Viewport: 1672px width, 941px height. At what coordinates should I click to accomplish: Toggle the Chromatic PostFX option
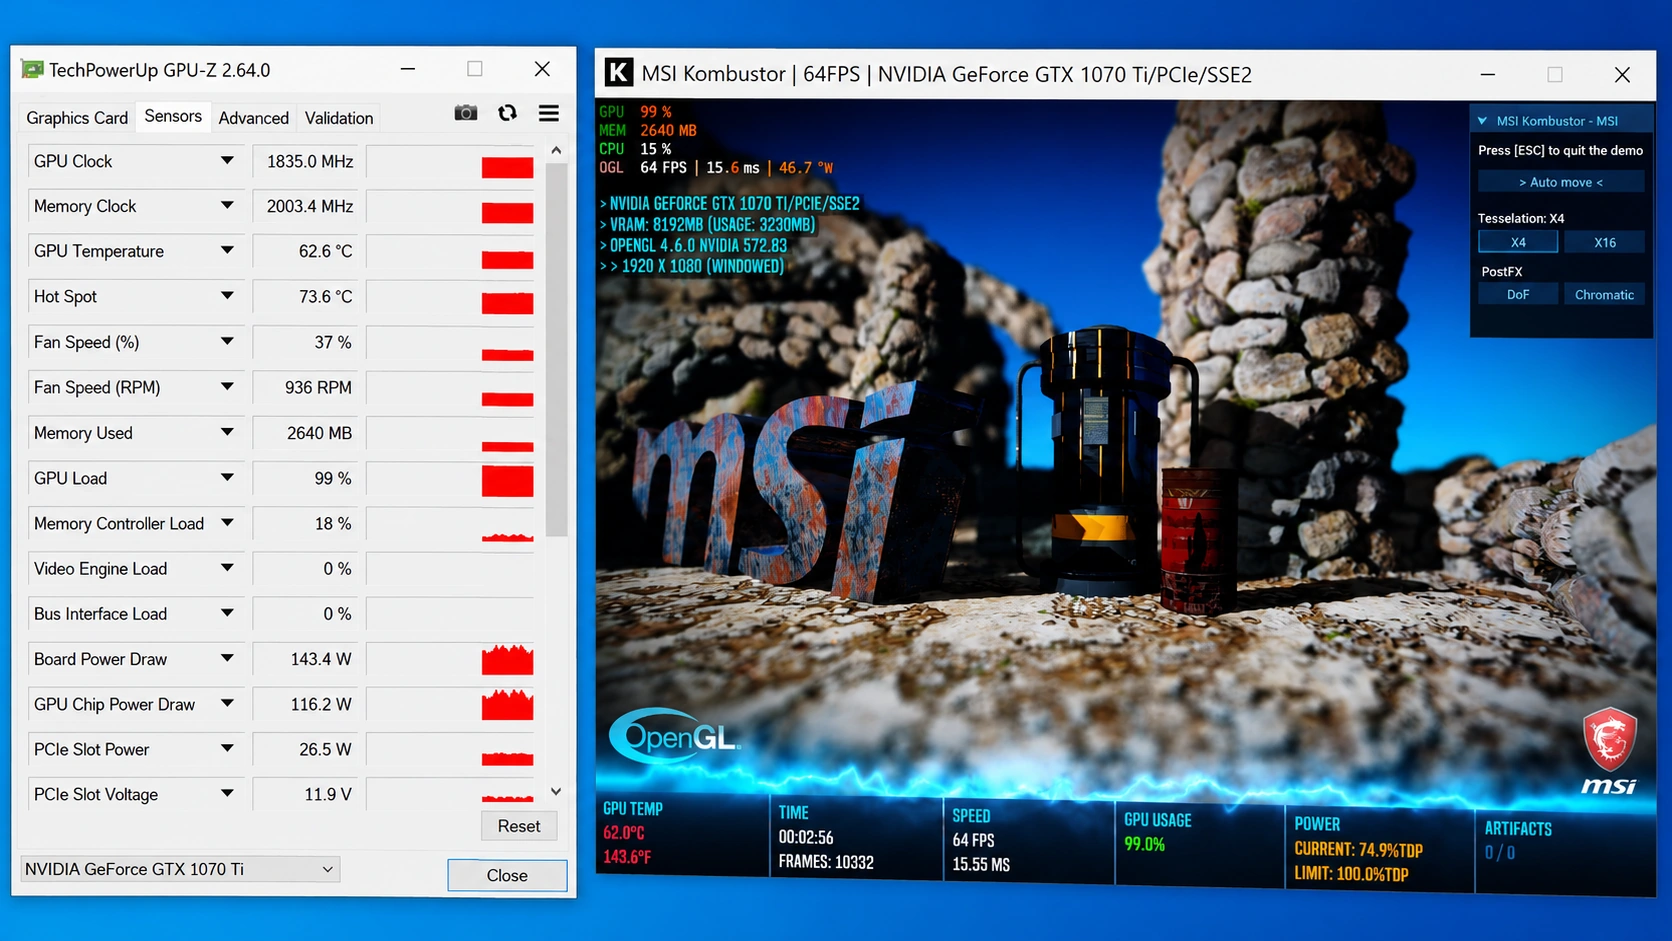click(1605, 294)
